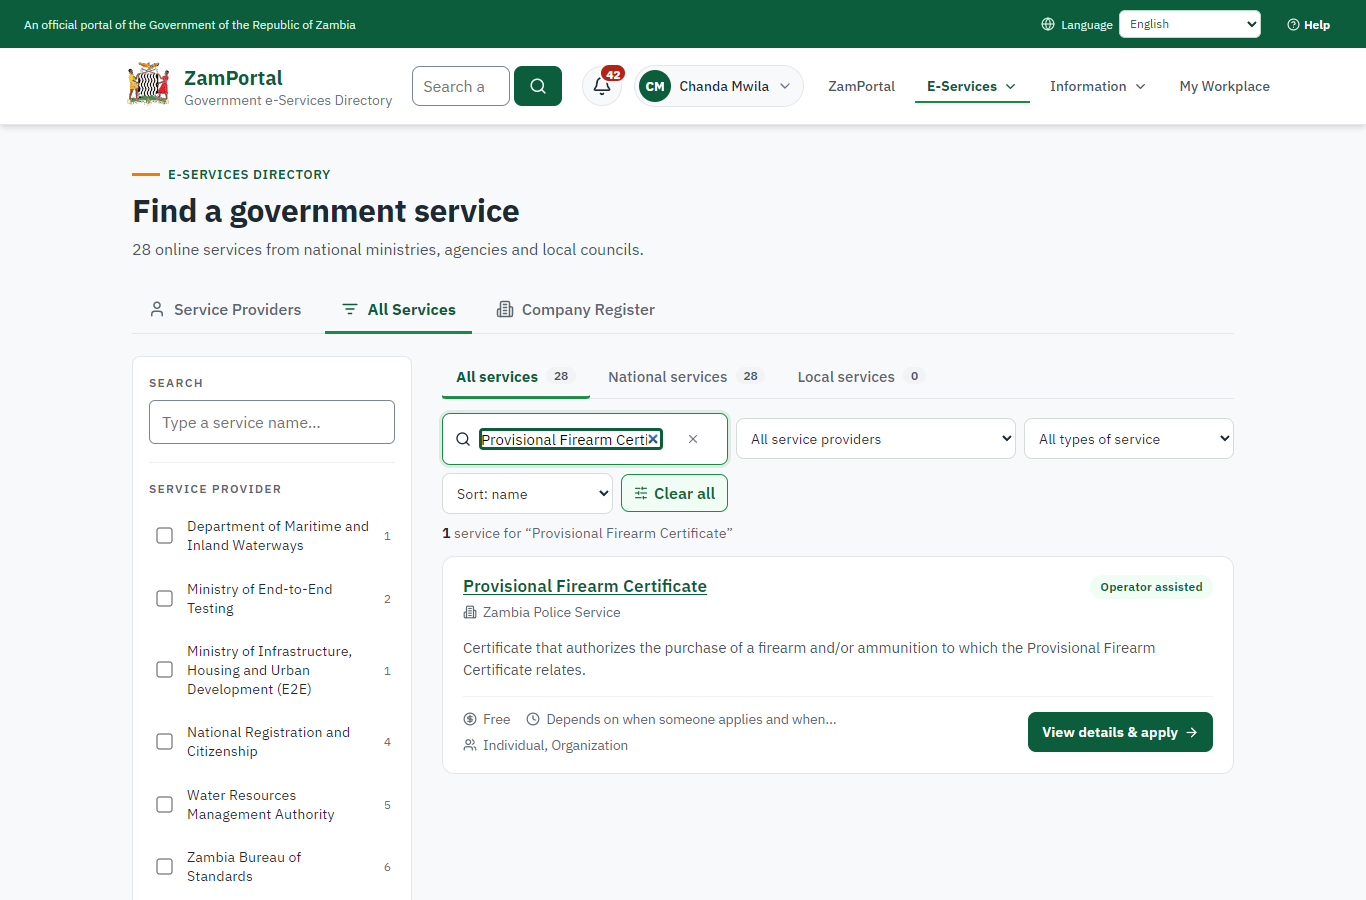The height and width of the screenshot is (900, 1366).
Task: Open the Sort: name dropdown
Action: click(x=527, y=494)
